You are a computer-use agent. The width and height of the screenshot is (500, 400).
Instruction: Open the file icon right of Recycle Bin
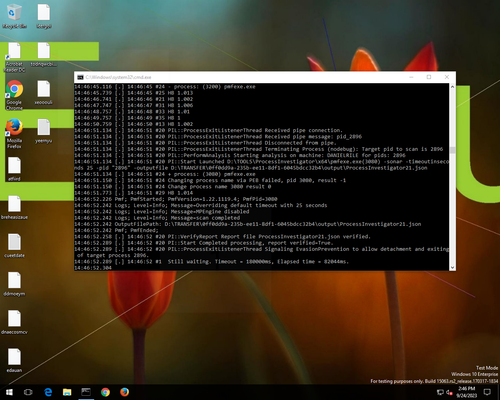click(44, 16)
